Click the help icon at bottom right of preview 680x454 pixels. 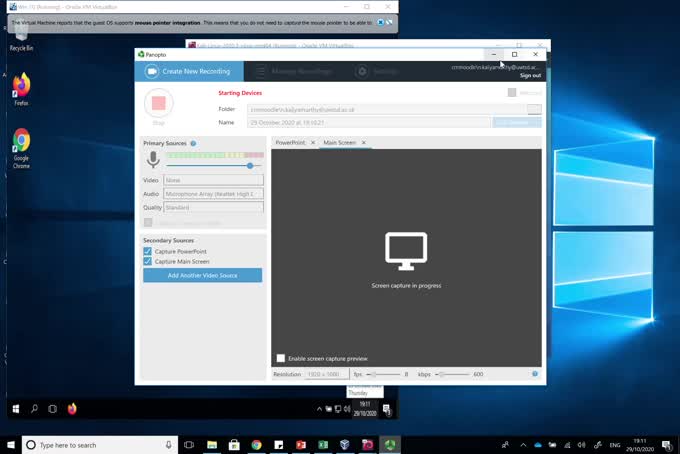(x=535, y=374)
